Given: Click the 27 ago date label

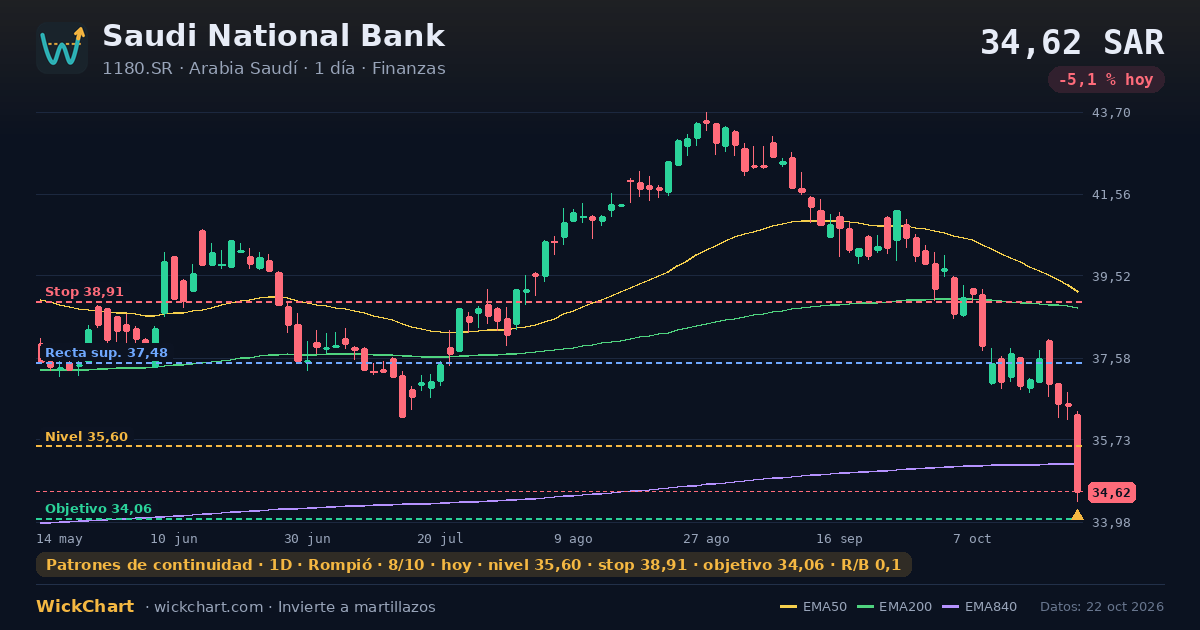Looking at the screenshot, I should pos(706,538).
